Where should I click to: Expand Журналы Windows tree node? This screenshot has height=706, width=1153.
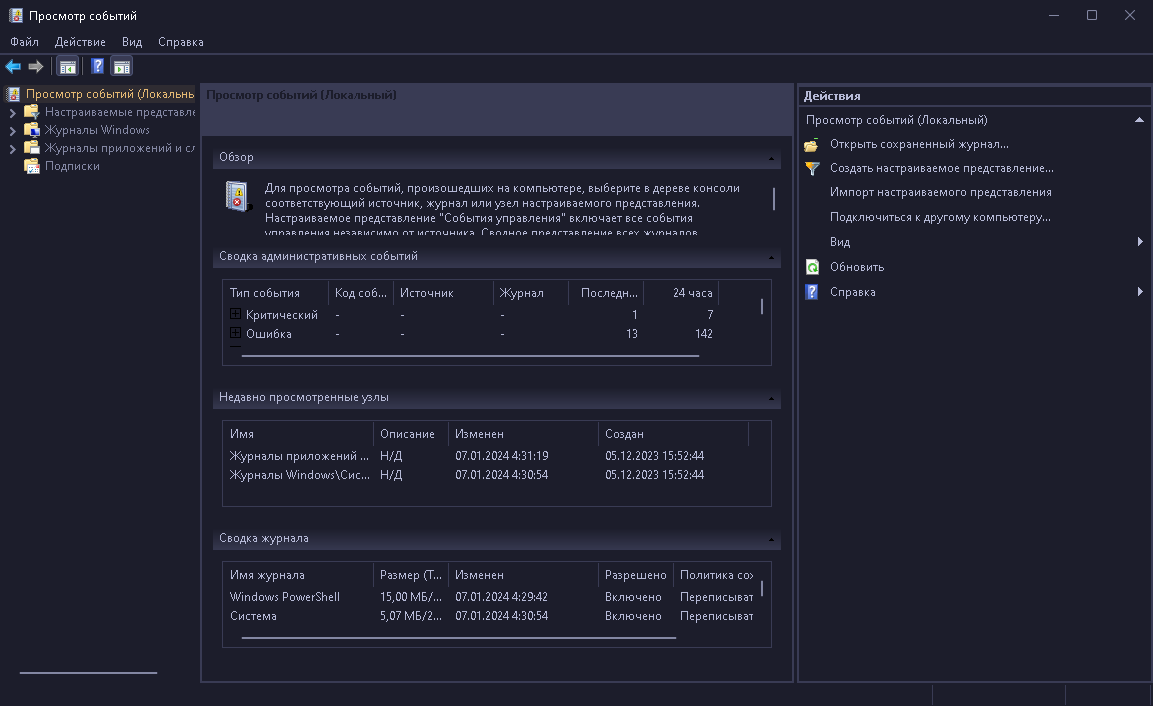(x=13, y=131)
